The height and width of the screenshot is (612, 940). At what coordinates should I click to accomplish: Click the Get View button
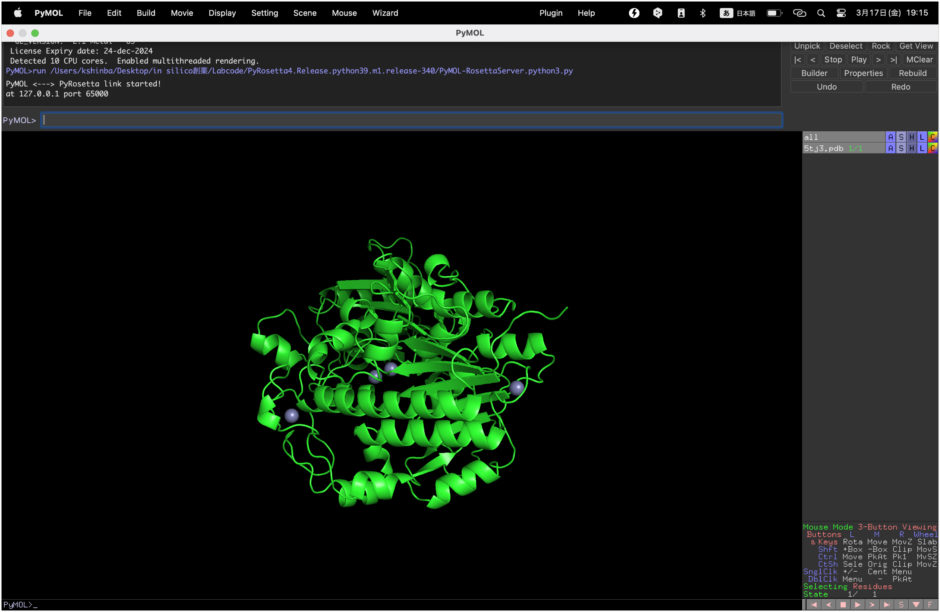coord(915,46)
